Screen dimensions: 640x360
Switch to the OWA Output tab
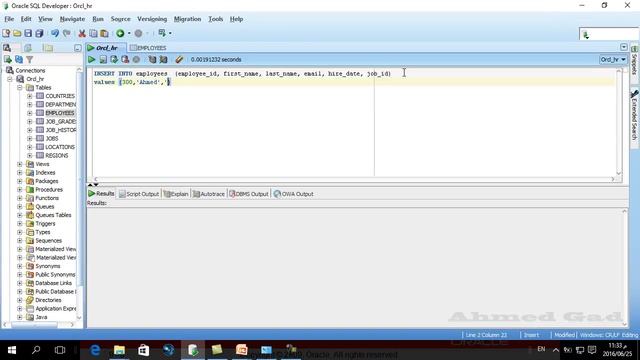(x=293, y=194)
